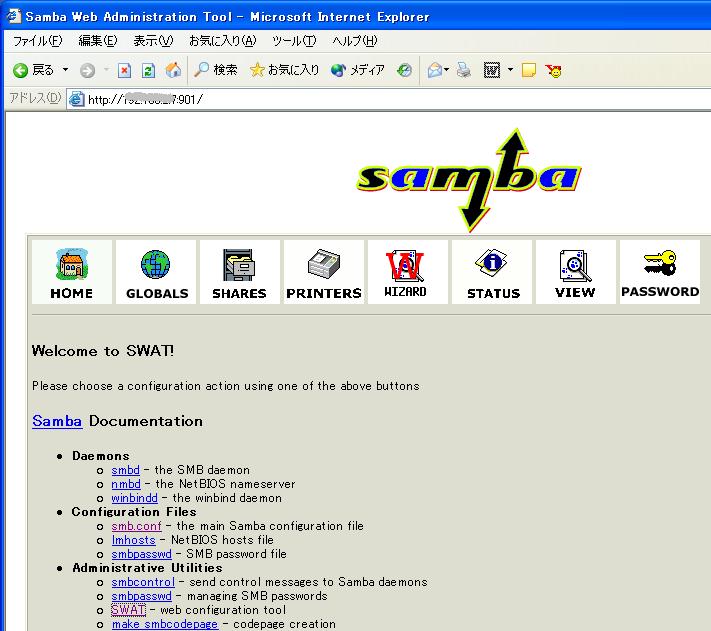Expand the Edit-with-Word button dropdown
This screenshot has height=631, width=711.
click(510, 70)
